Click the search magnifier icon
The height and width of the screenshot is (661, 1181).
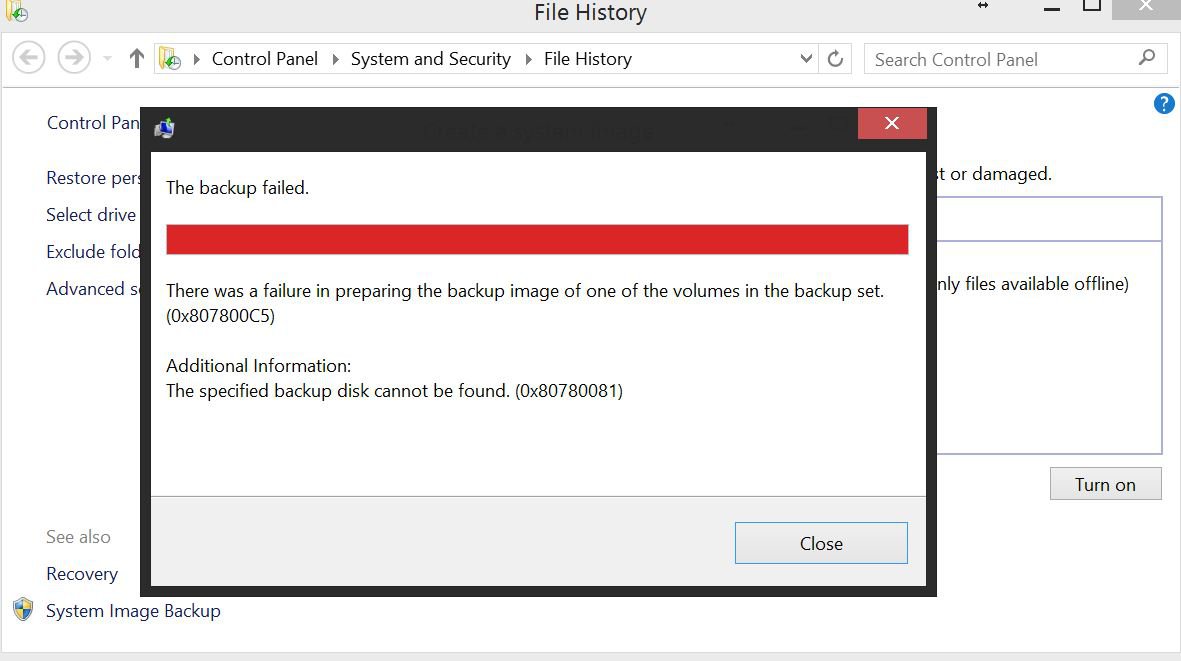pyautogui.click(x=1146, y=58)
